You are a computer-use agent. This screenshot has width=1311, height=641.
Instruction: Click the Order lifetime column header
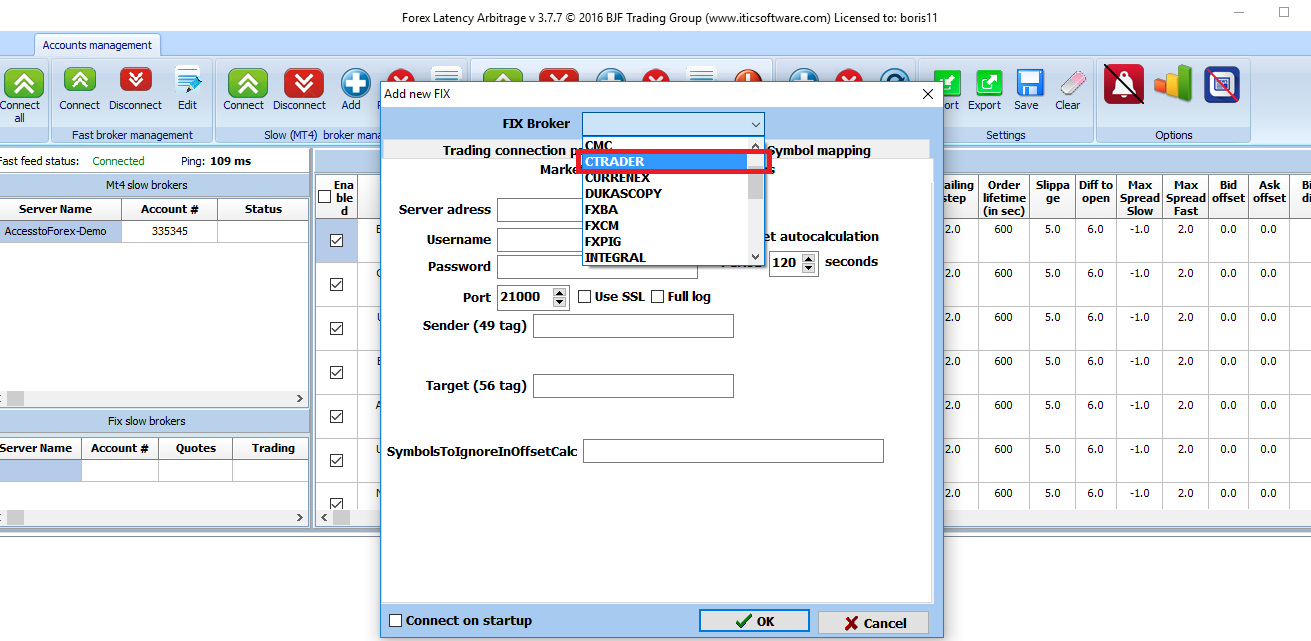(x=1004, y=198)
